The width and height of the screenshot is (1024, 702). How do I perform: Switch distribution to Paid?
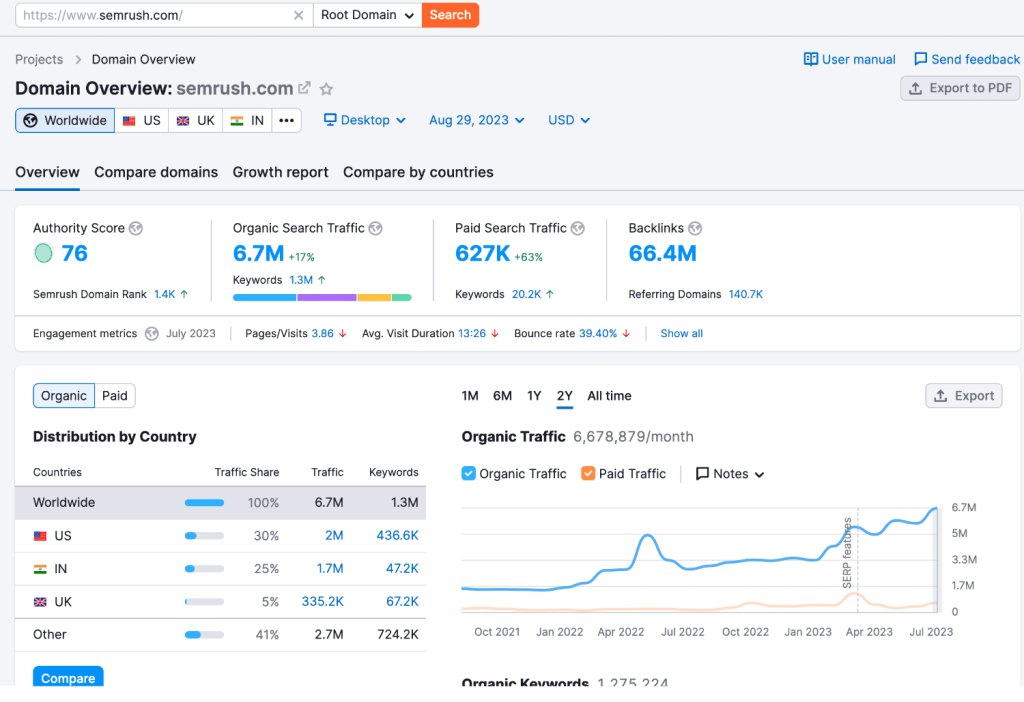pos(115,396)
